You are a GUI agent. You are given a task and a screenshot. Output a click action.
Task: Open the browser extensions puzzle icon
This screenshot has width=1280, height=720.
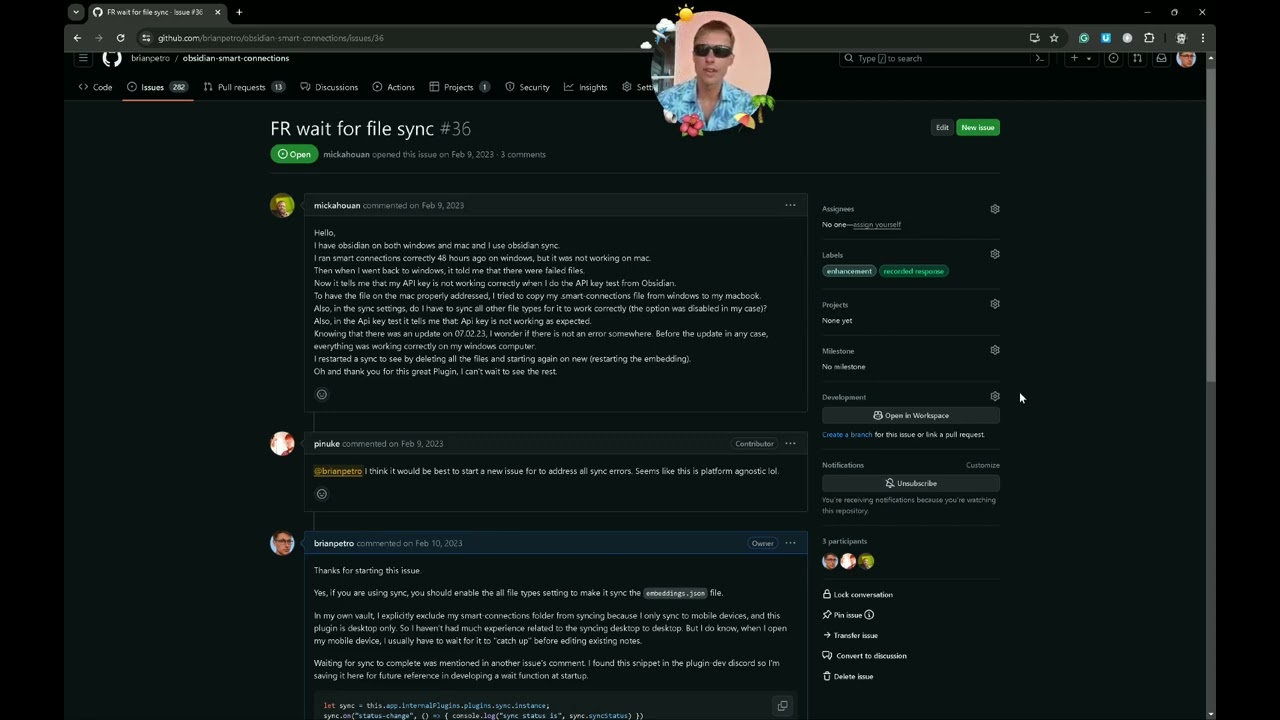1149,38
